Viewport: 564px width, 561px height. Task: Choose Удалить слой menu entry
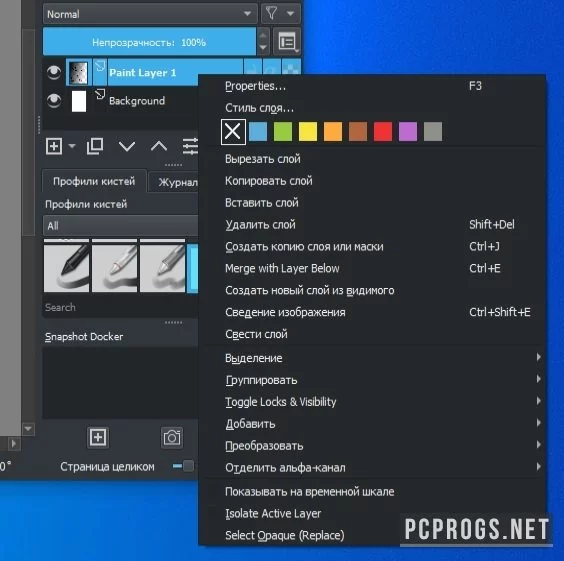372,225
